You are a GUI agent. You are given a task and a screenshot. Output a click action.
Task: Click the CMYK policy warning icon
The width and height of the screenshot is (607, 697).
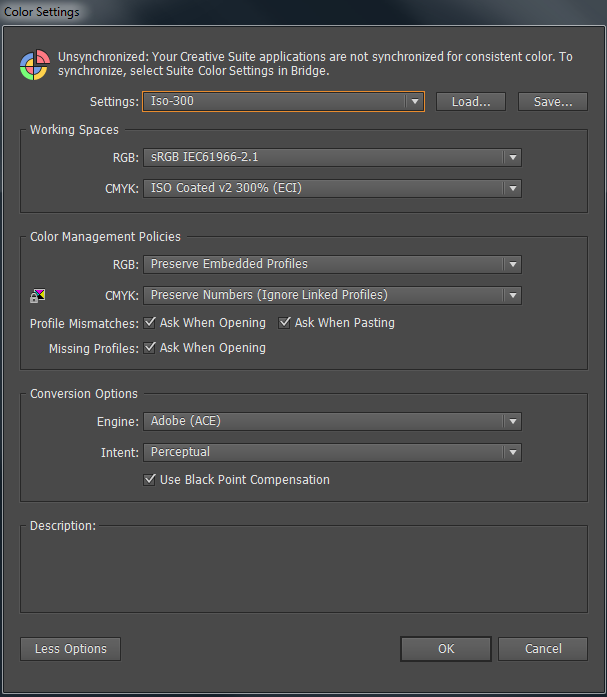(x=38, y=295)
